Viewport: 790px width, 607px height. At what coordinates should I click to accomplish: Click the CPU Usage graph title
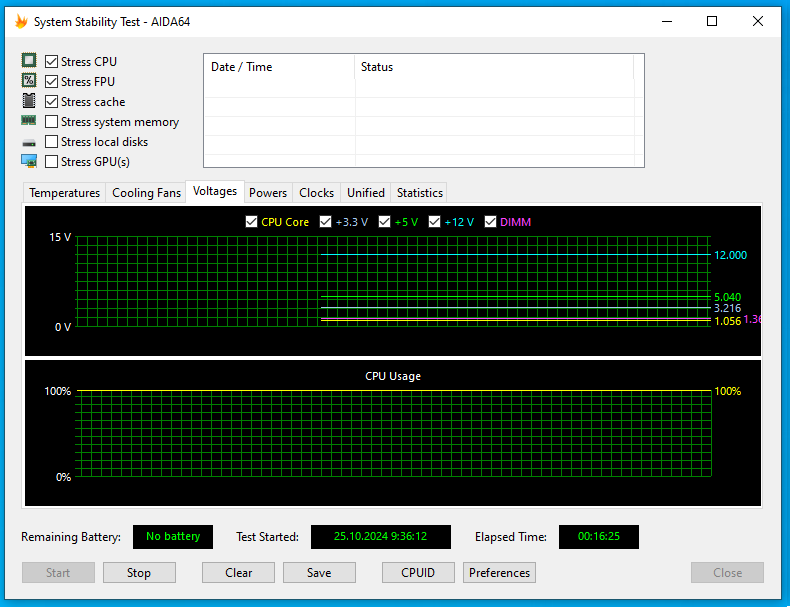click(x=393, y=376)
